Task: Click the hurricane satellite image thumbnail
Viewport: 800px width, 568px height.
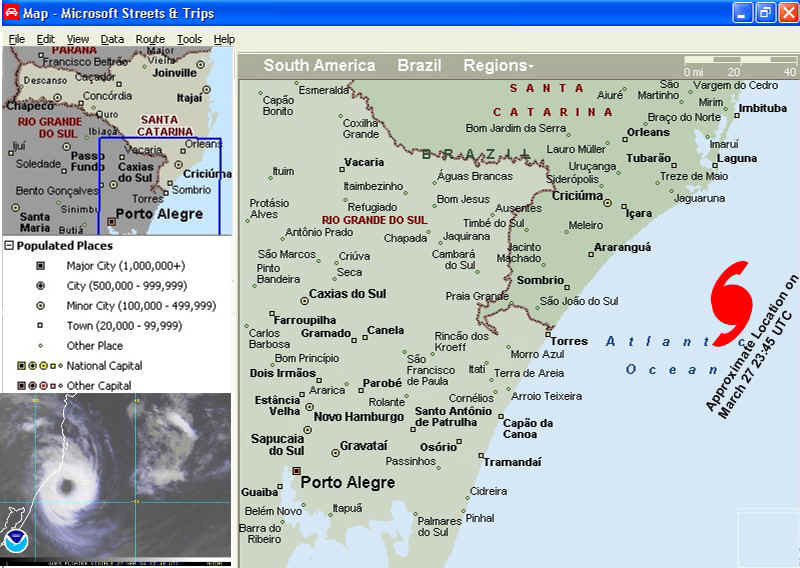Action: (x=116, y=479)
